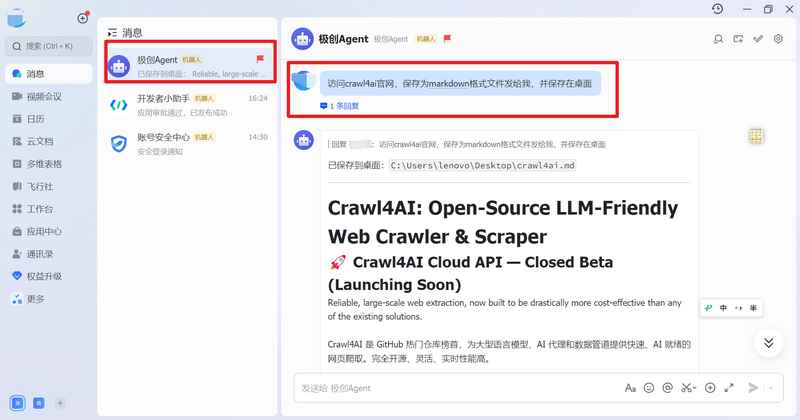Open the 1 条回复 thread link
Image resolution: width=800 pixels, height=420 pixels.
(339, 106)
